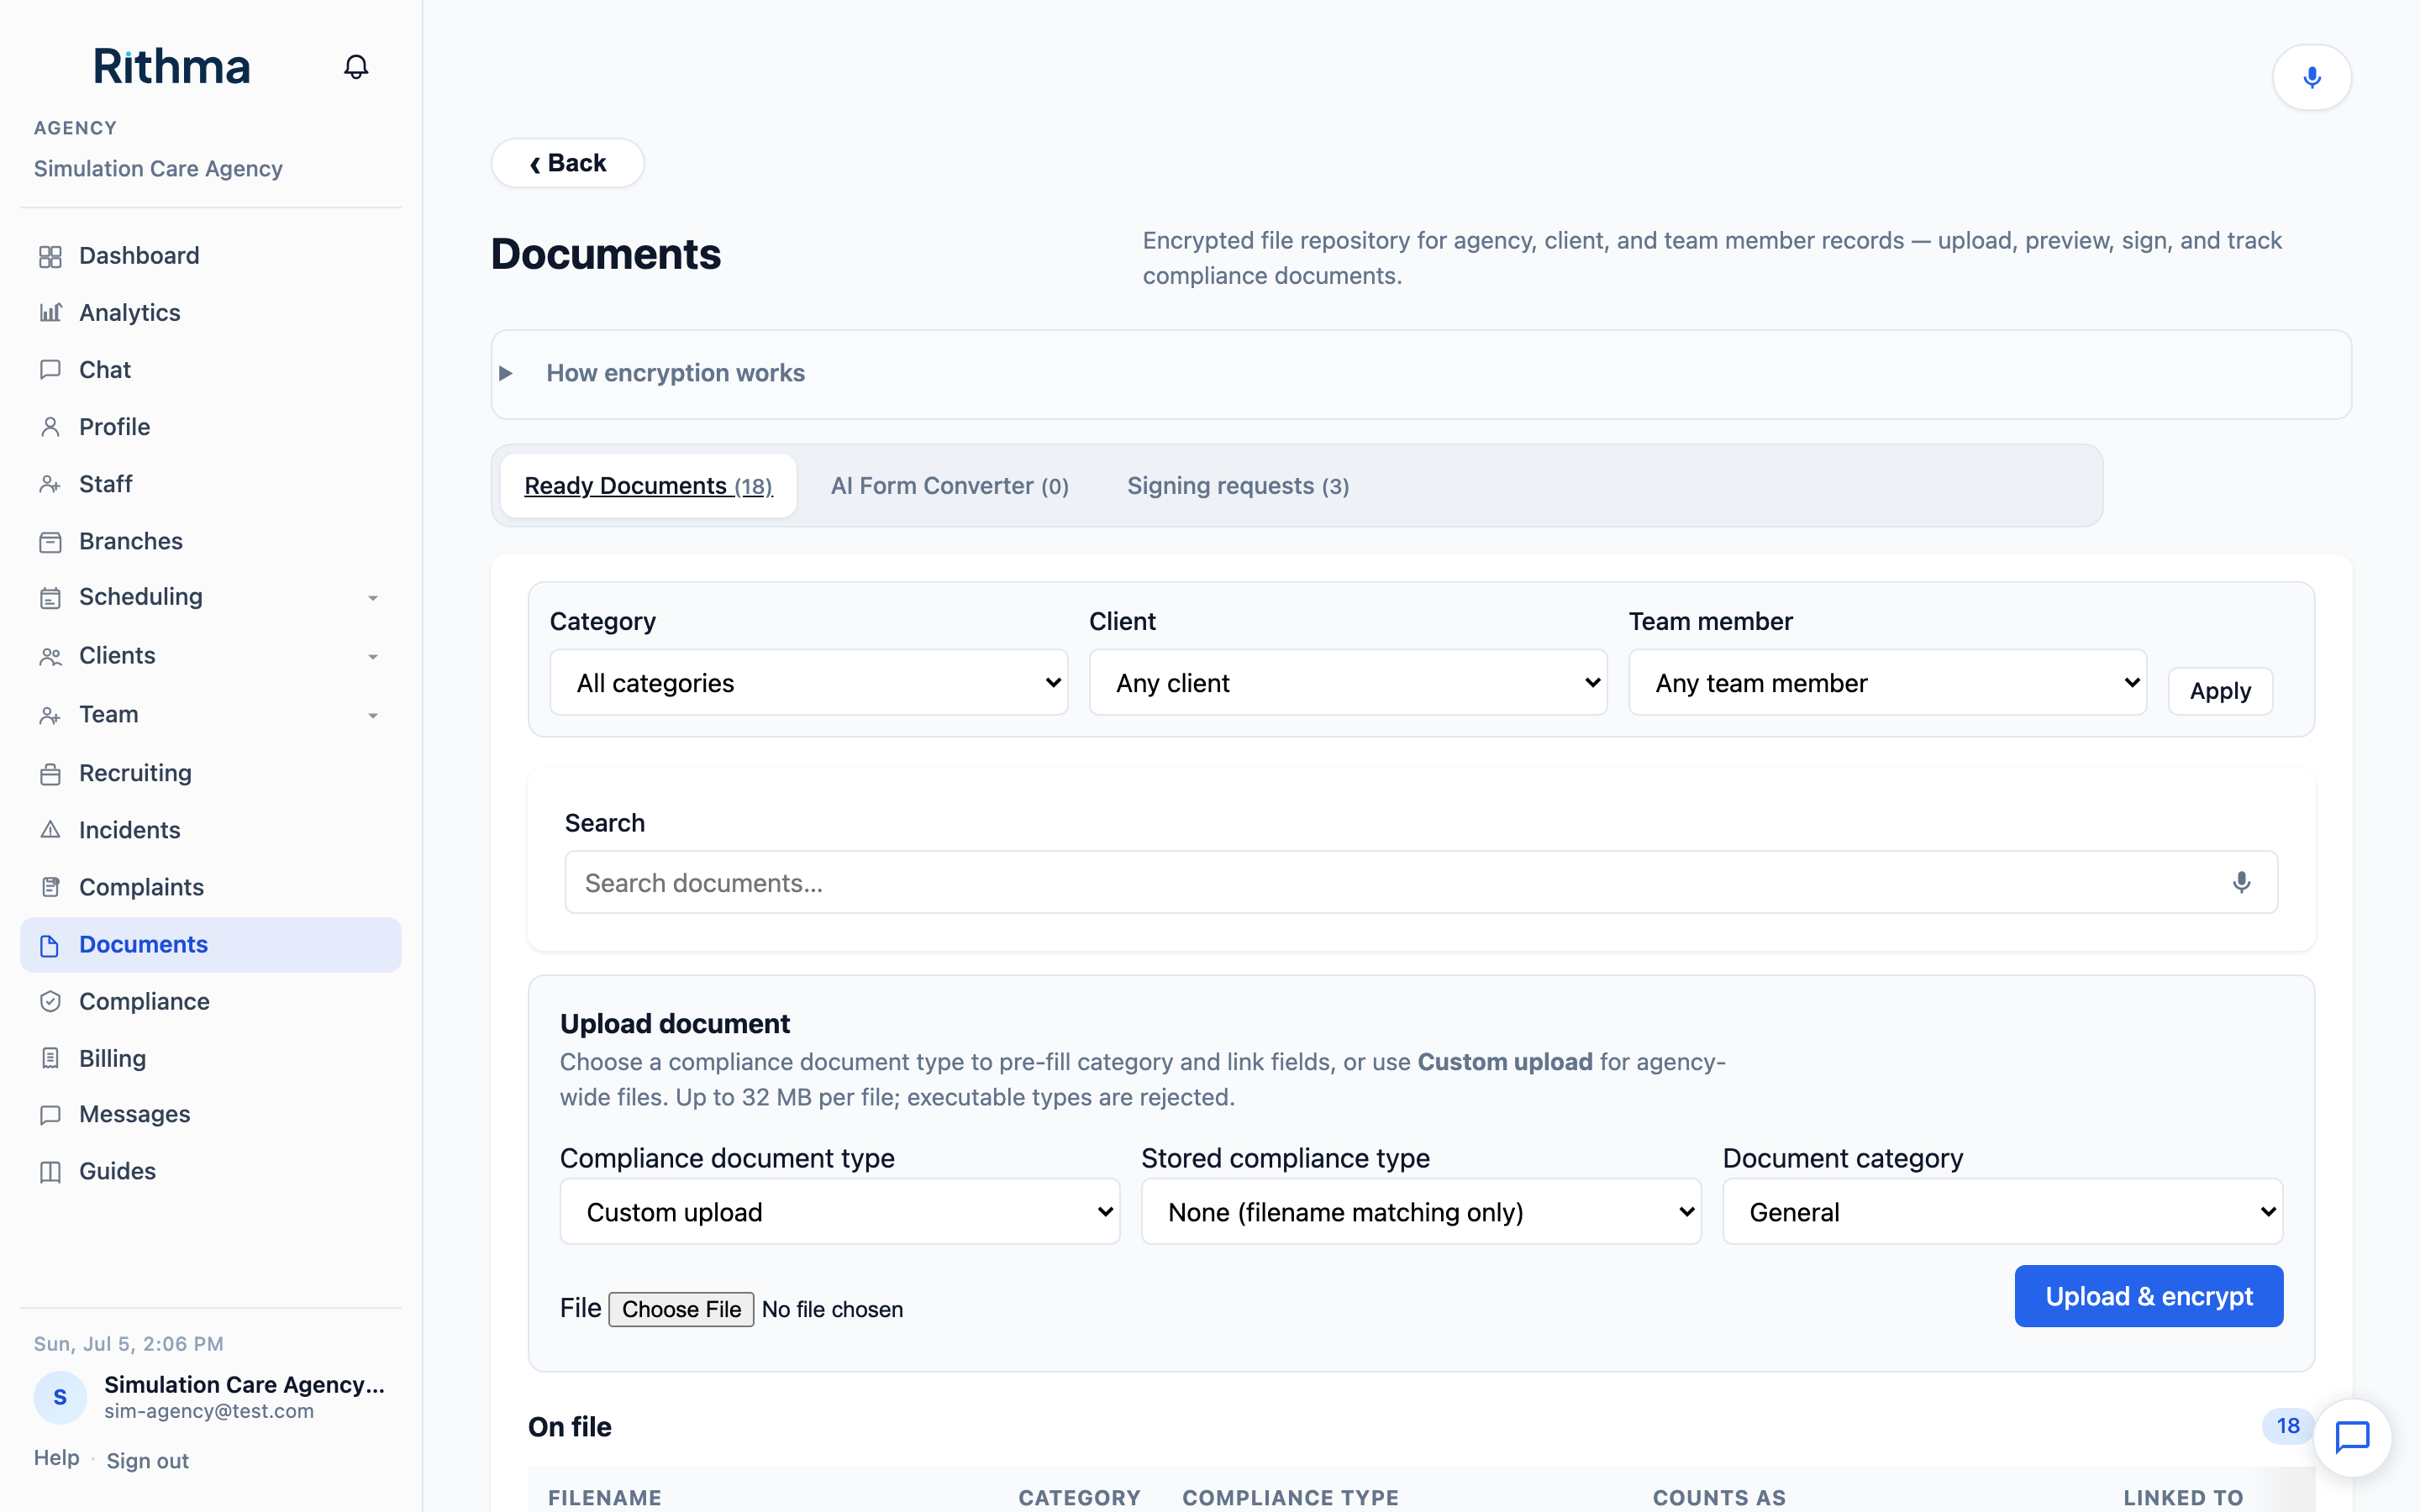Open Compliance page from sidebar
The height and width of the screenshot is (1512, 2420).
point(210,1001)
